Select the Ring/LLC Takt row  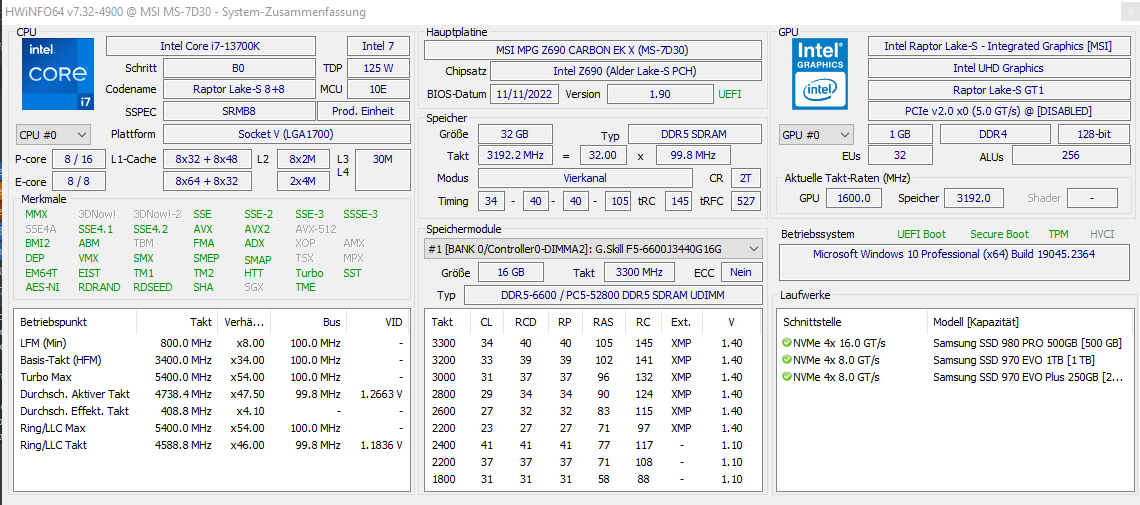[x=212, y=445]
